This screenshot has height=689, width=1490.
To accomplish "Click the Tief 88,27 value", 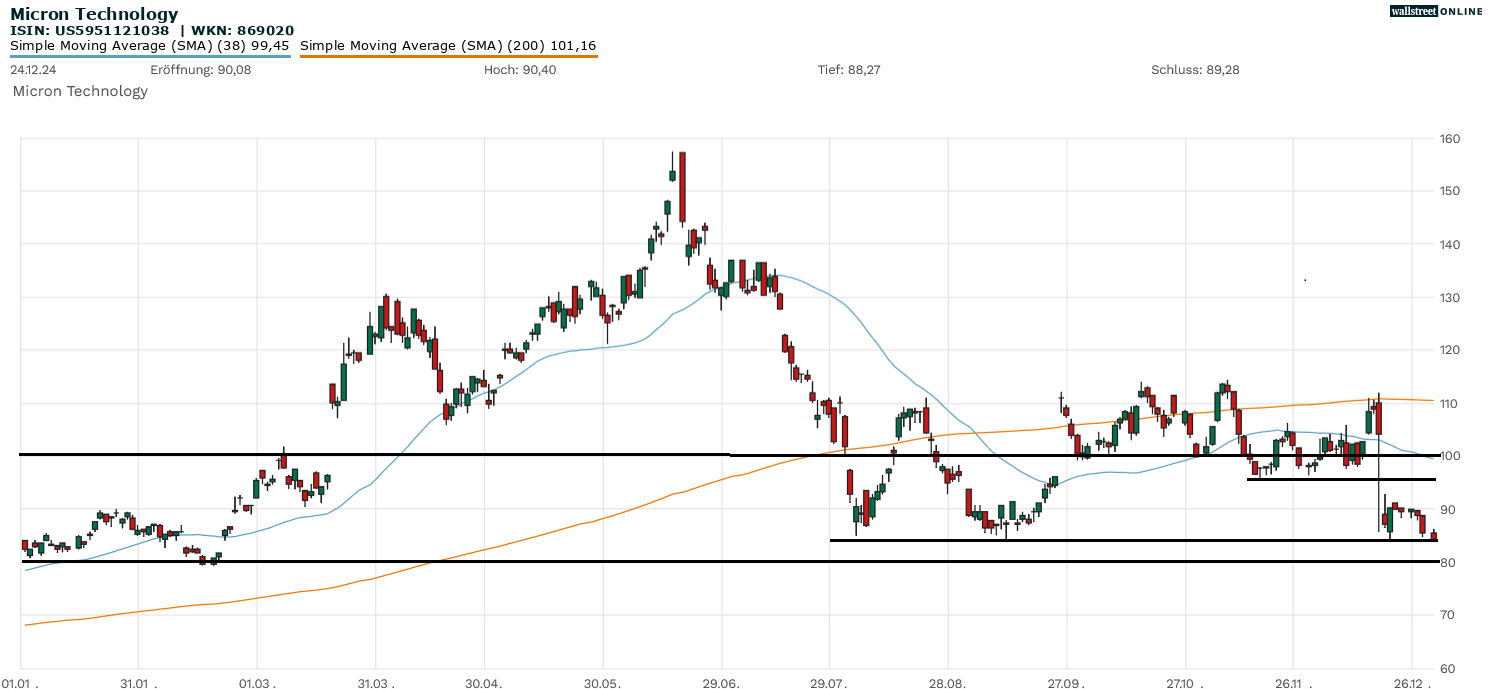I will (848, 69).
